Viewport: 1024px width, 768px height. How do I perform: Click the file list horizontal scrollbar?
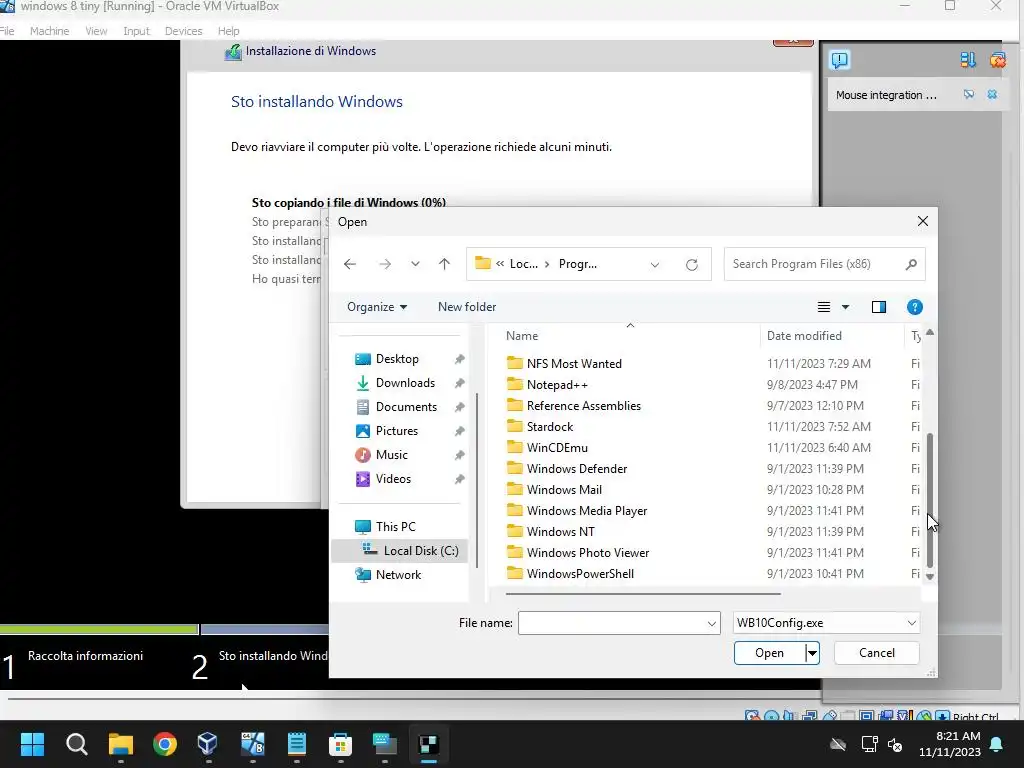click(x=643, y=594)
